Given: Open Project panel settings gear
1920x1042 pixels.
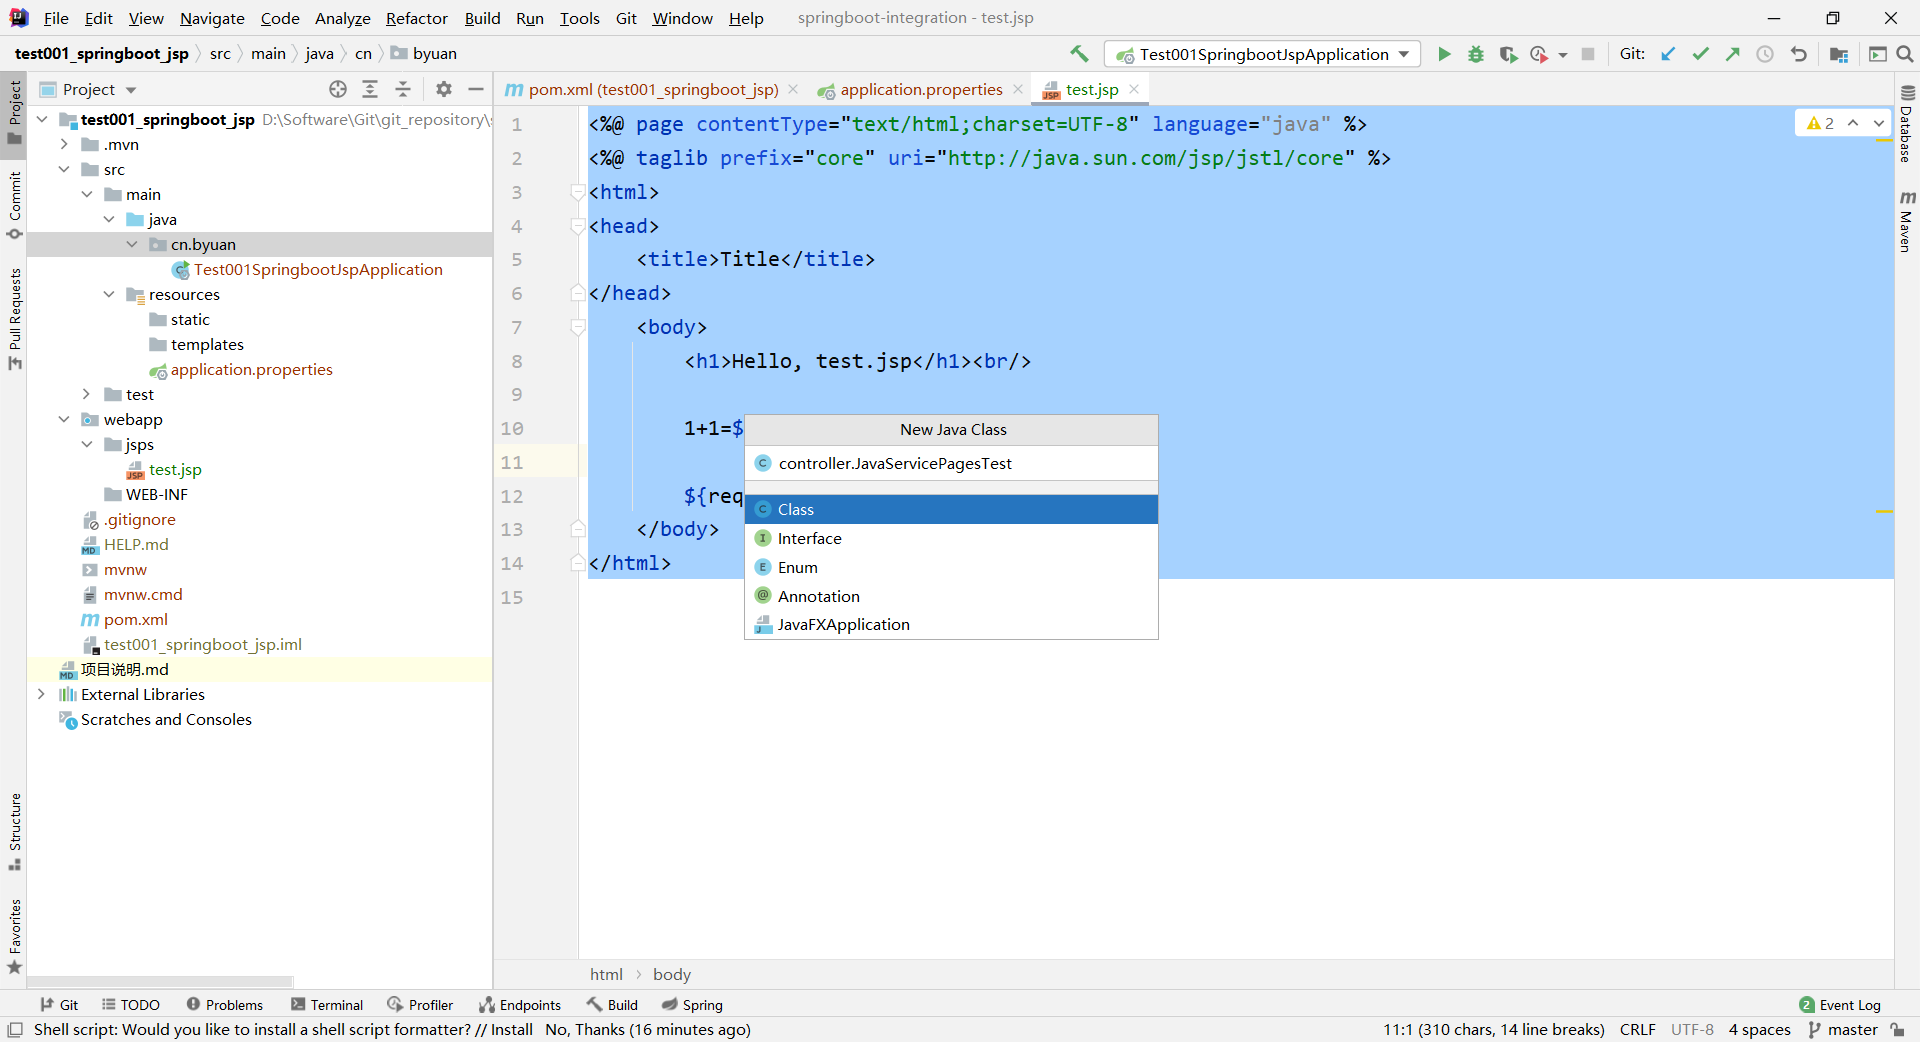Looking at the screenshot, I should tap(444, 89).
